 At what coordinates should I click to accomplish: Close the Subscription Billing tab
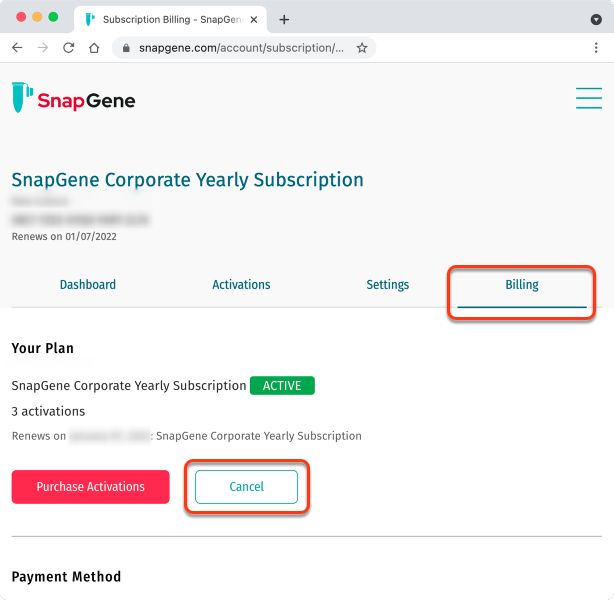254,20
